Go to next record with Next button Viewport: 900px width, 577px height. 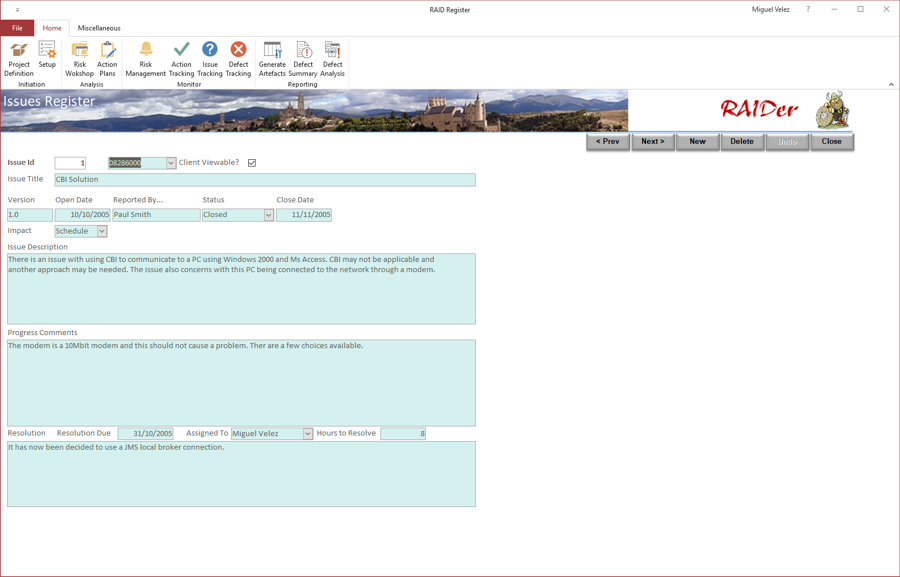point(653,141)
